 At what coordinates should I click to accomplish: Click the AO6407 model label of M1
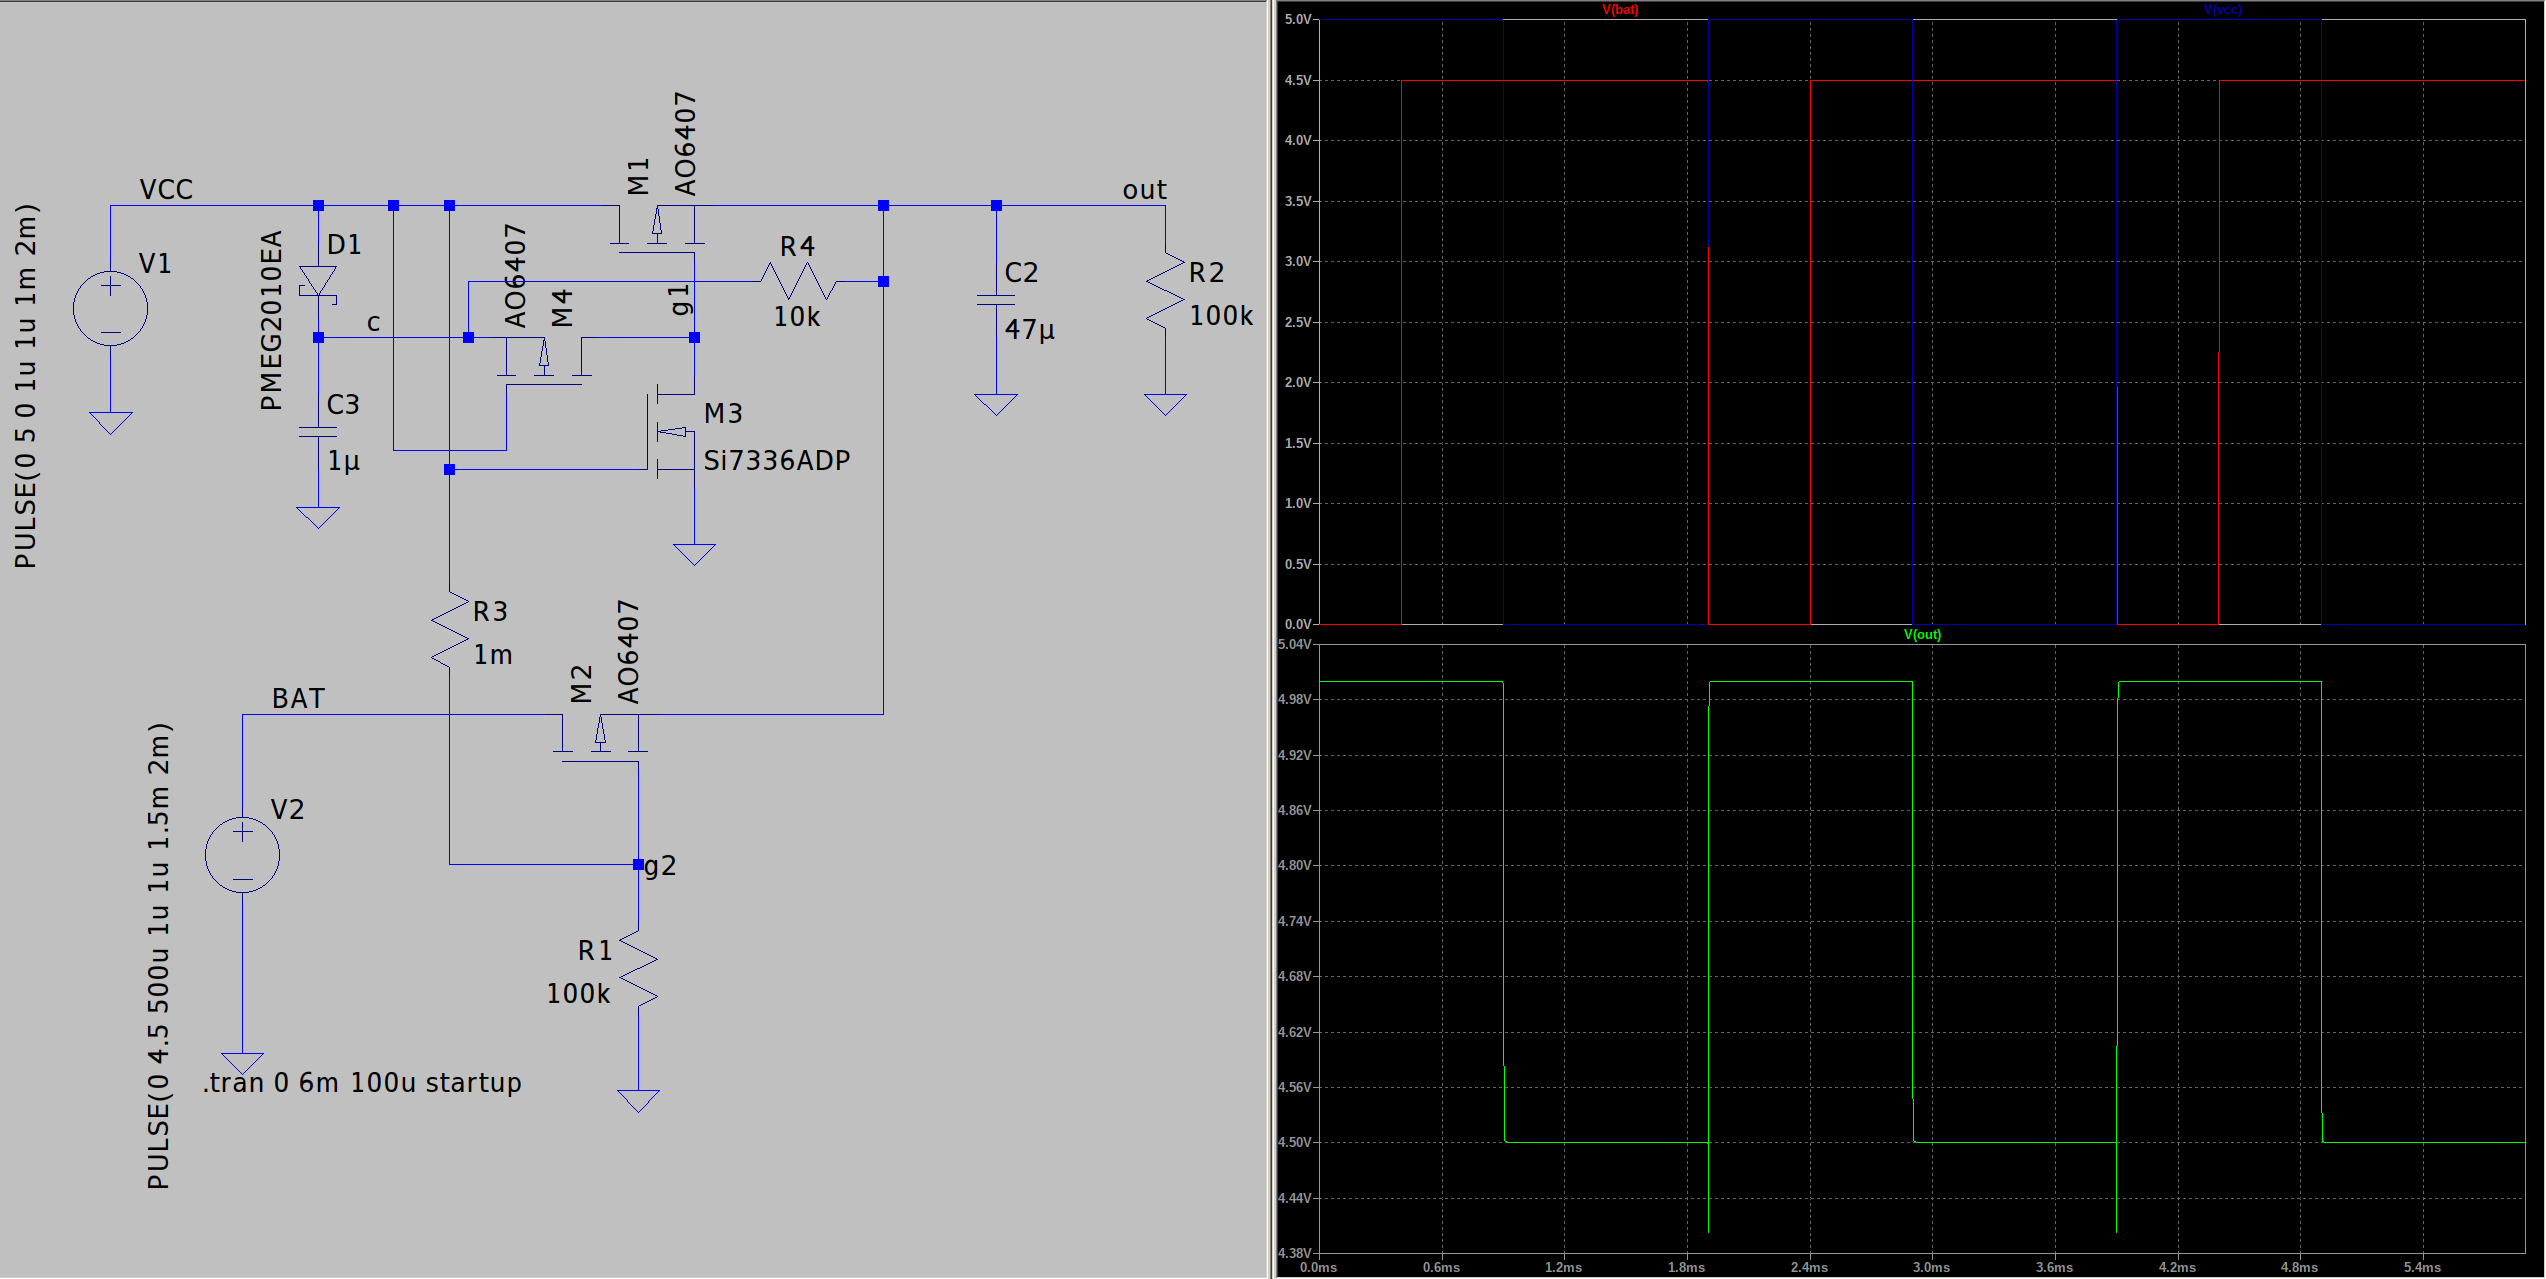click(685, 144)
